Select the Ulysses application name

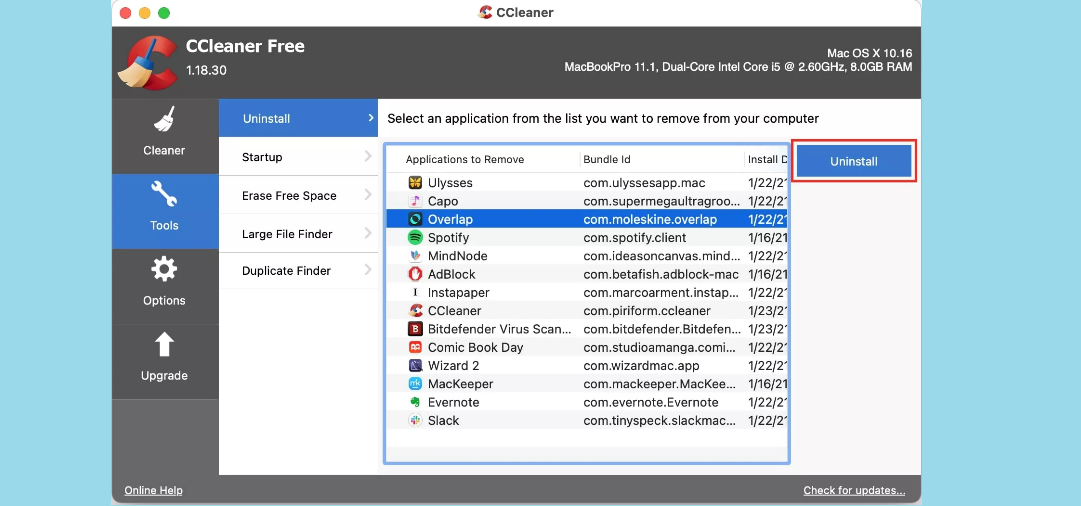[x=449, y=183]
